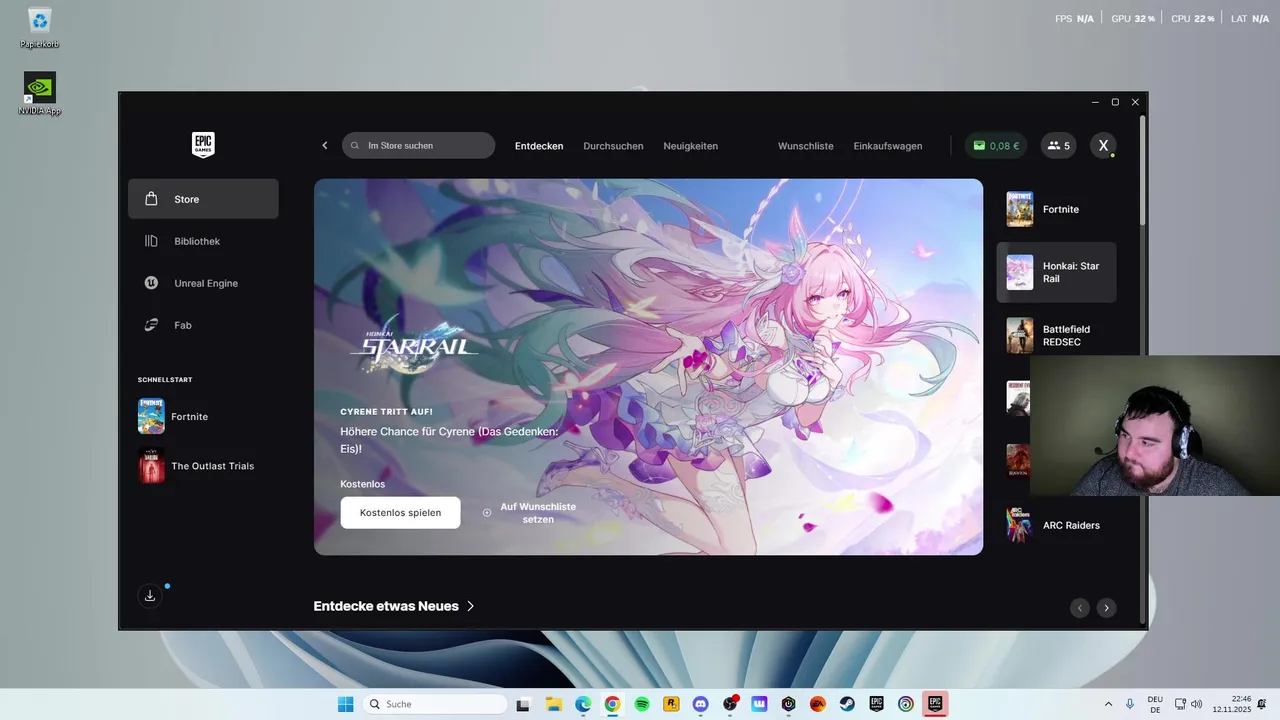This screenshot has width=1280, height=720.
Task: Launch The Outlast Trials from Schnellstart
Action: click(x=203, y=466)
